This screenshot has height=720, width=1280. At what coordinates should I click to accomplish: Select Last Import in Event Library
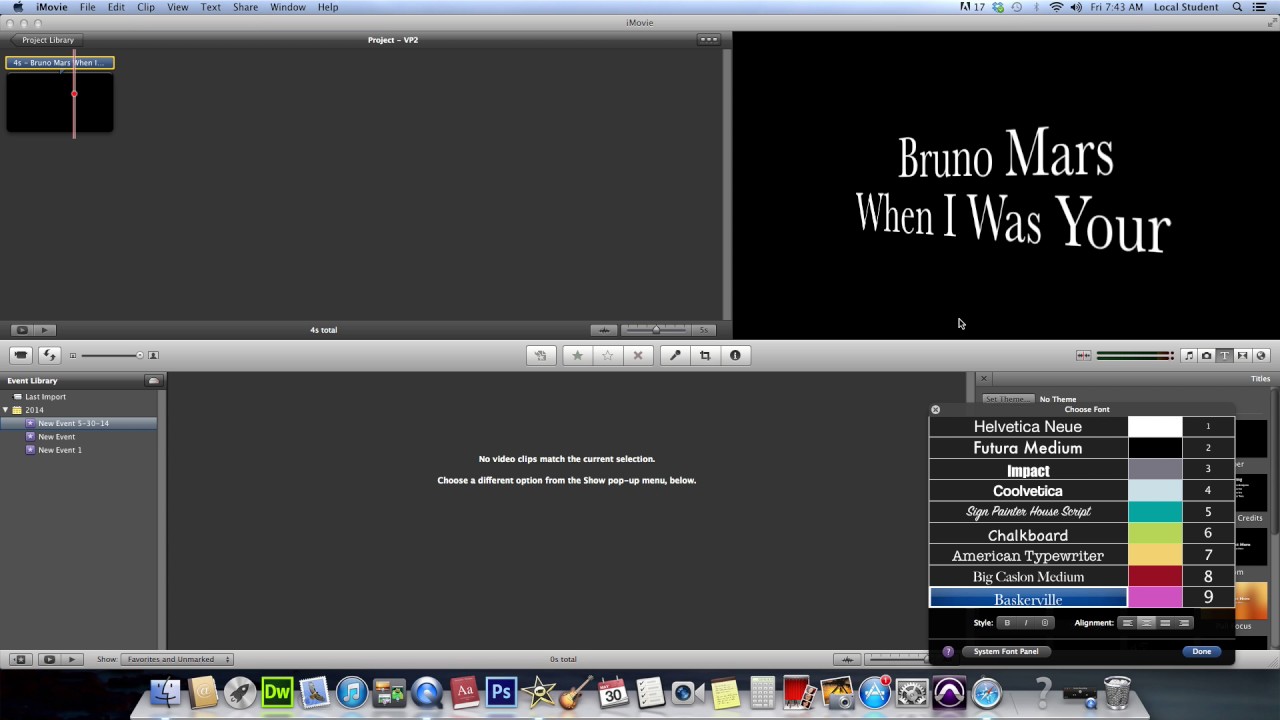(x=45, y=397)
